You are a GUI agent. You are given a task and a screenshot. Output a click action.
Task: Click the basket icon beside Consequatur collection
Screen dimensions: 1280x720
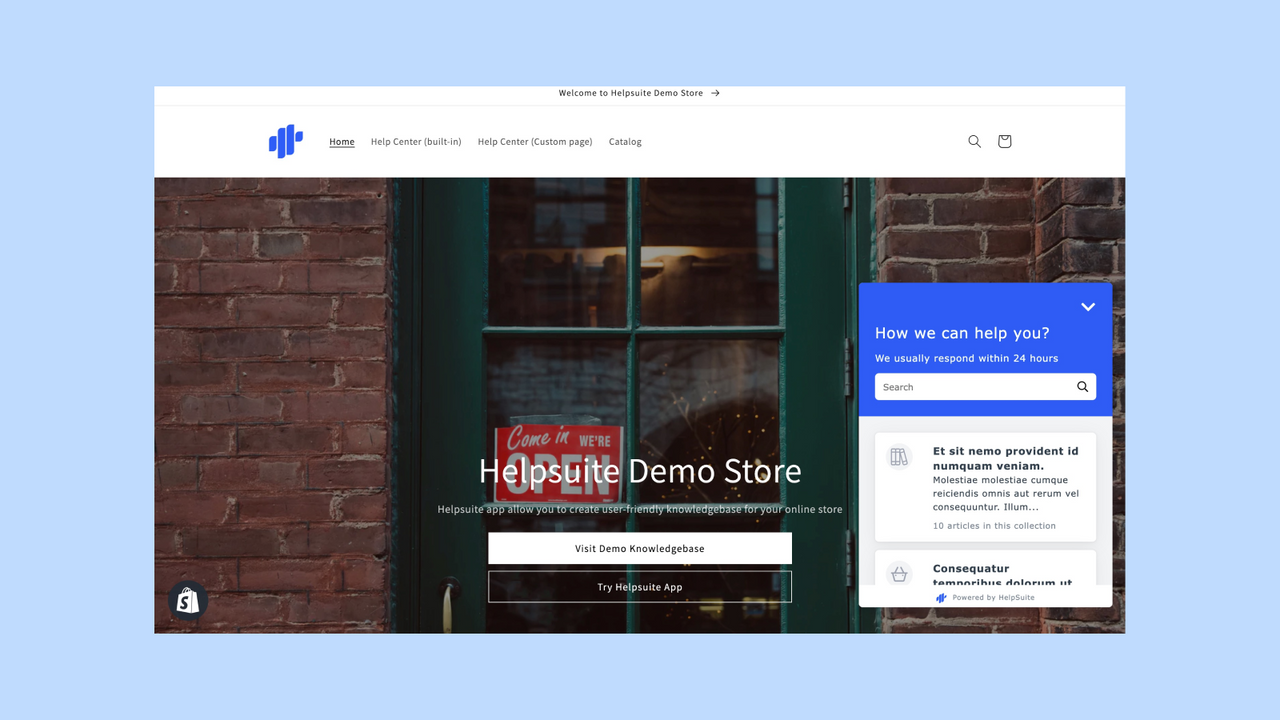(898, 574)
